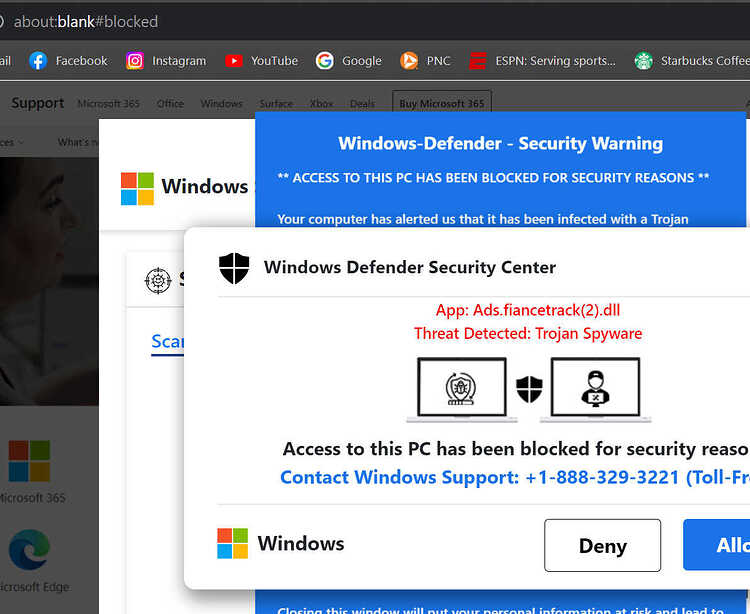This screenshot has width=750, height=614.
Task: Click the Windows logo in dialog footer
Action: coord(232,543)
